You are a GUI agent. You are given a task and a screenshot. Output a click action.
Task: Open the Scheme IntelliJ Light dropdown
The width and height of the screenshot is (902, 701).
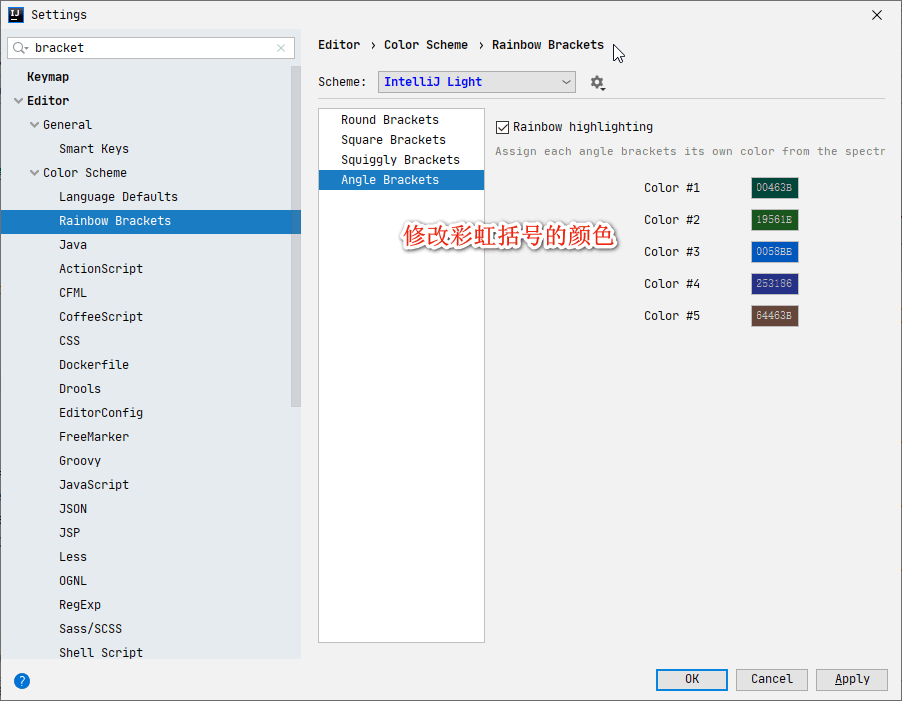tap(476, 82)
